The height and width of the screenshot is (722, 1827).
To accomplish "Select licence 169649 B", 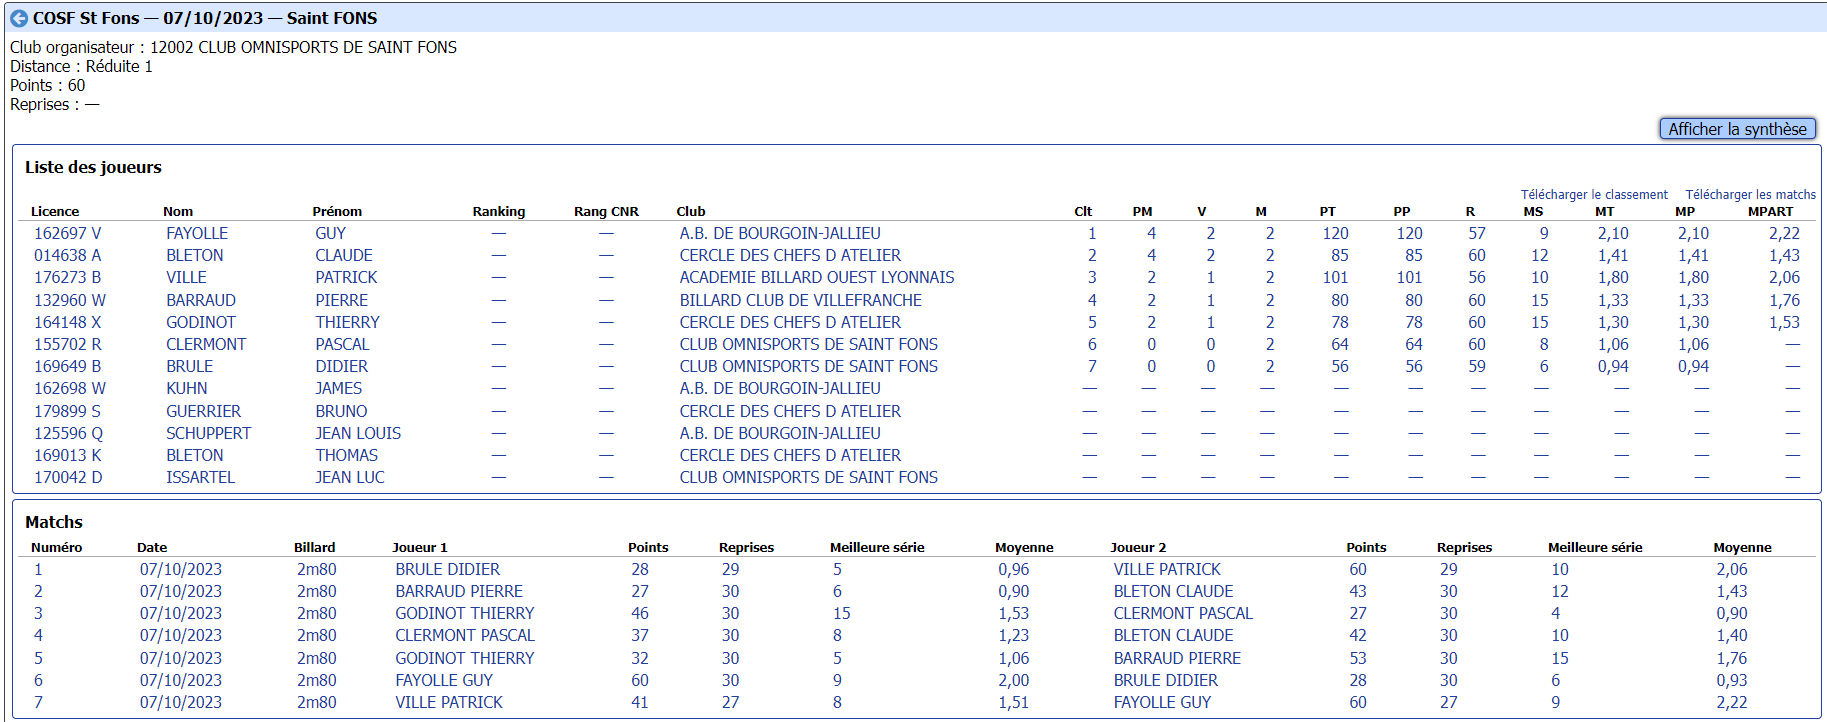I will 67,366.
